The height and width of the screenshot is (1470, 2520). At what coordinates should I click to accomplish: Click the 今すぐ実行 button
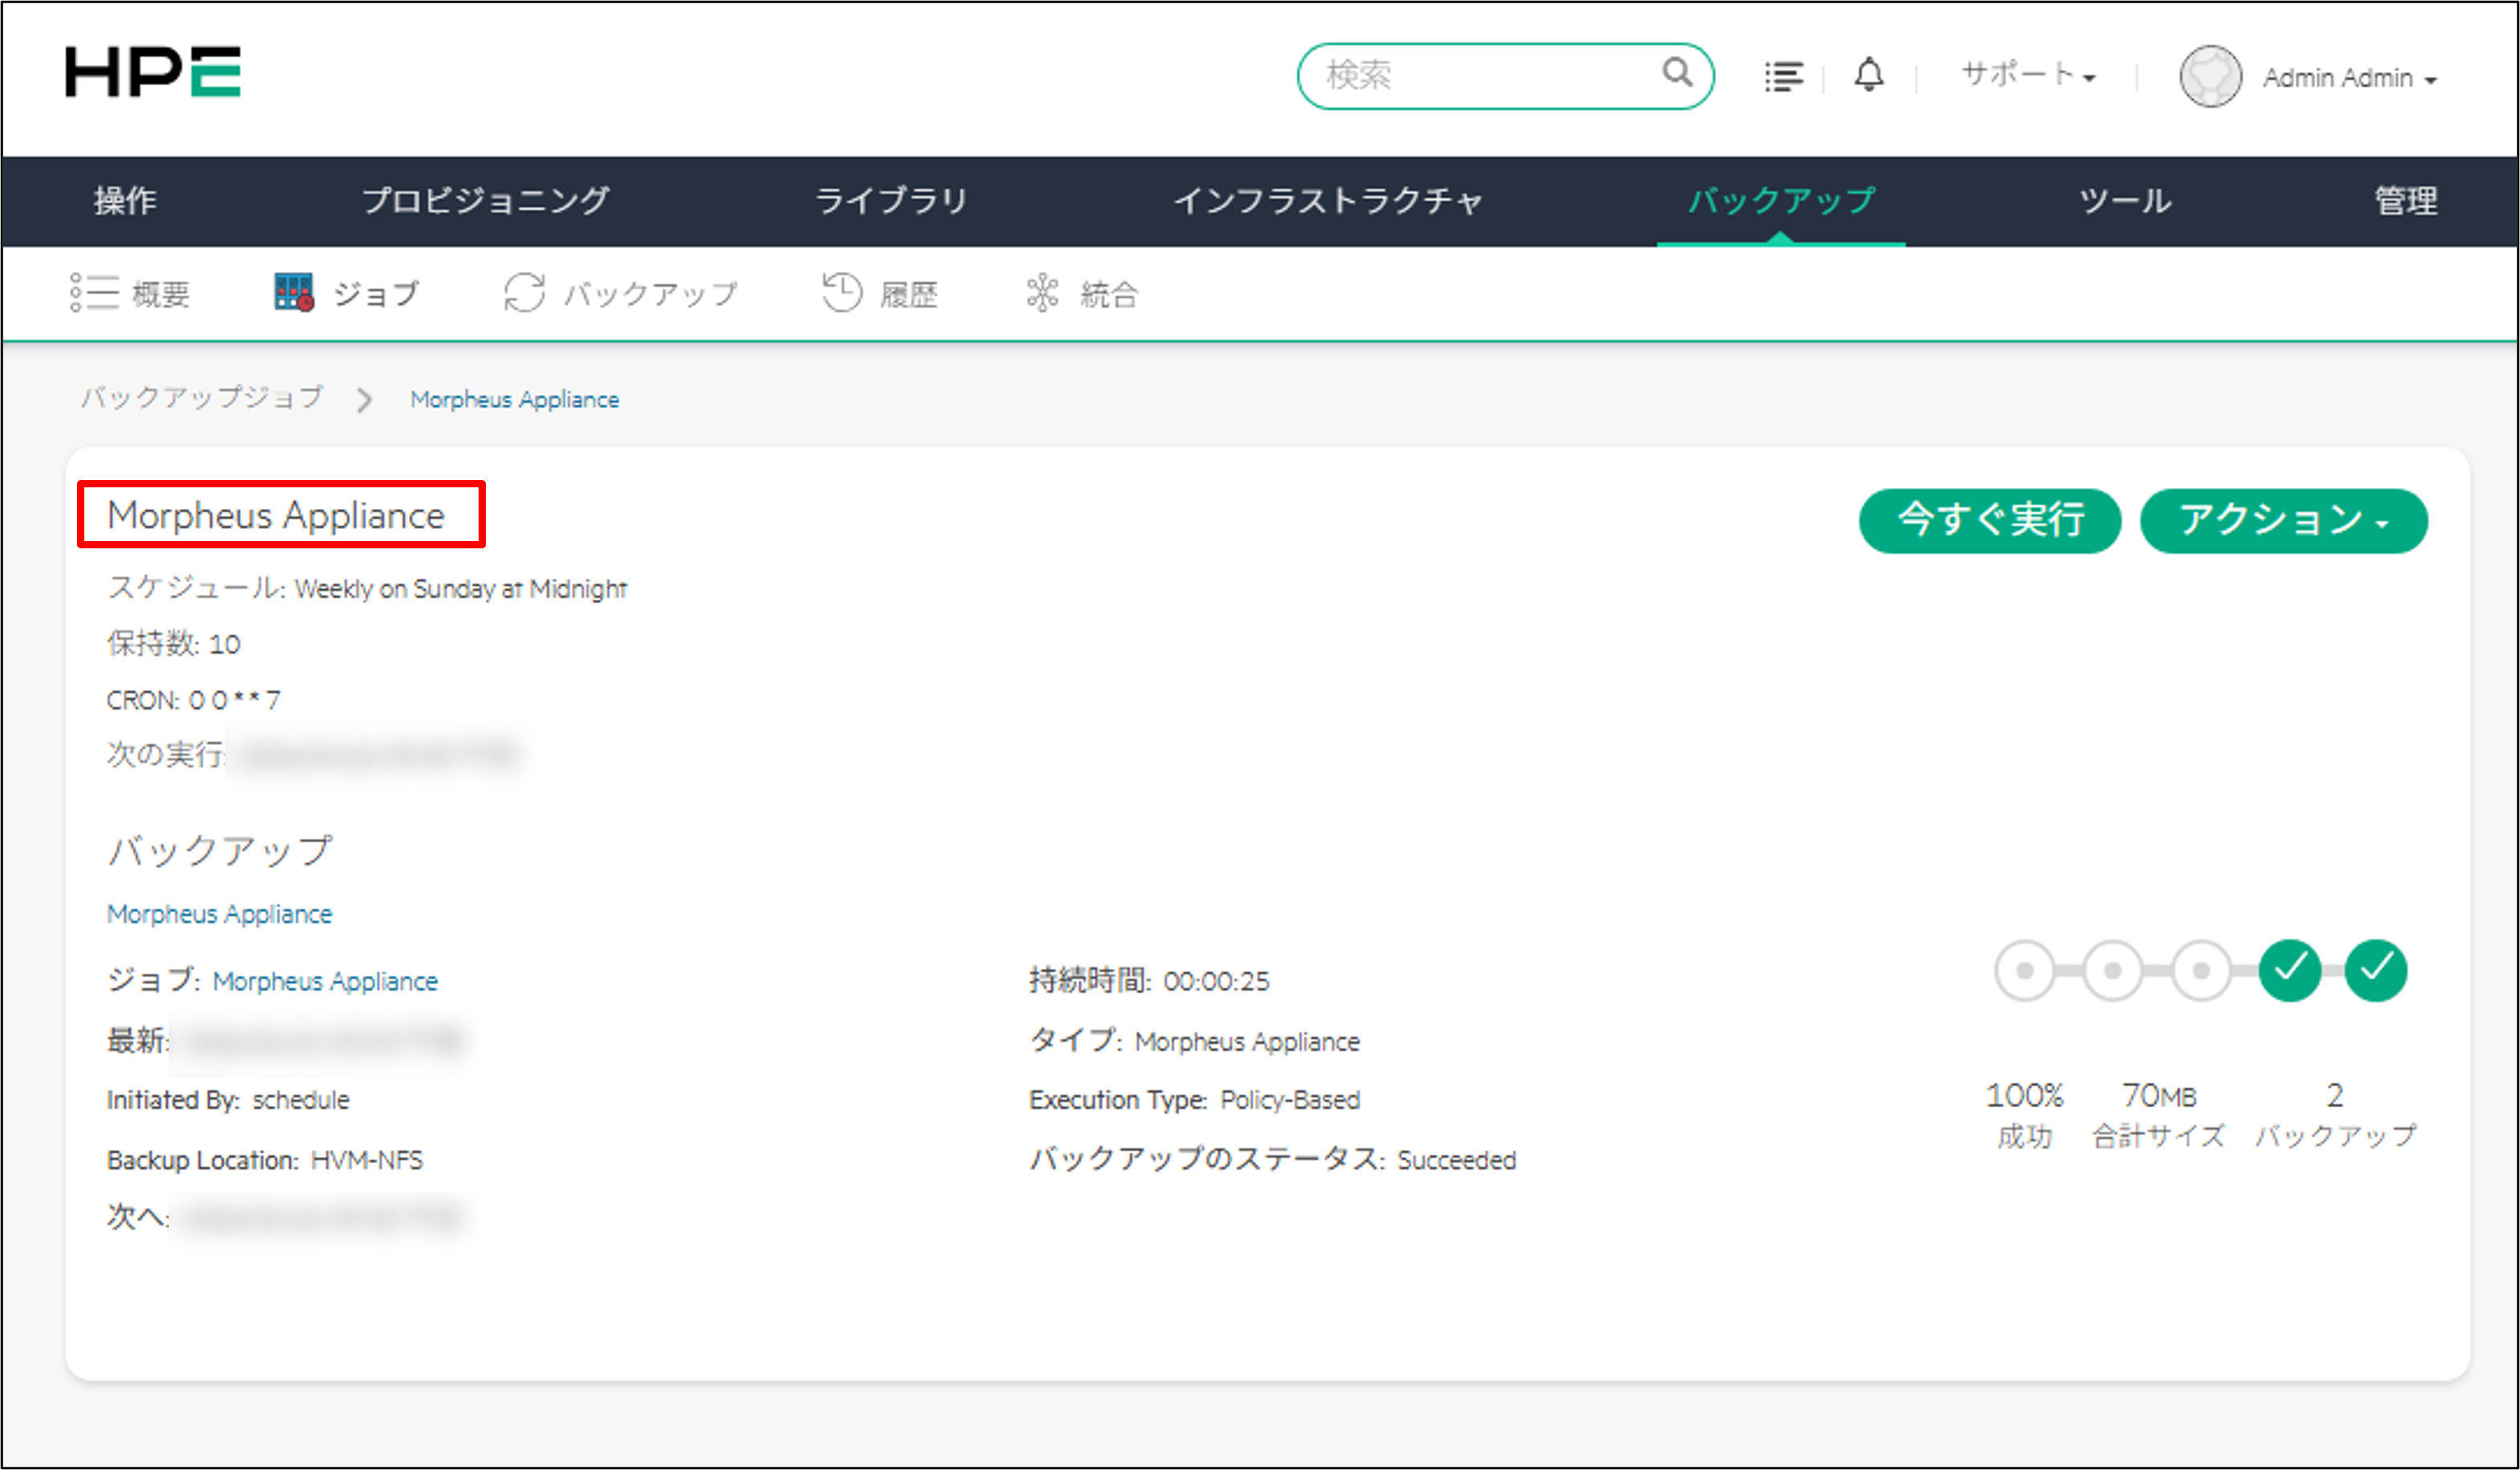[1989, 520]
